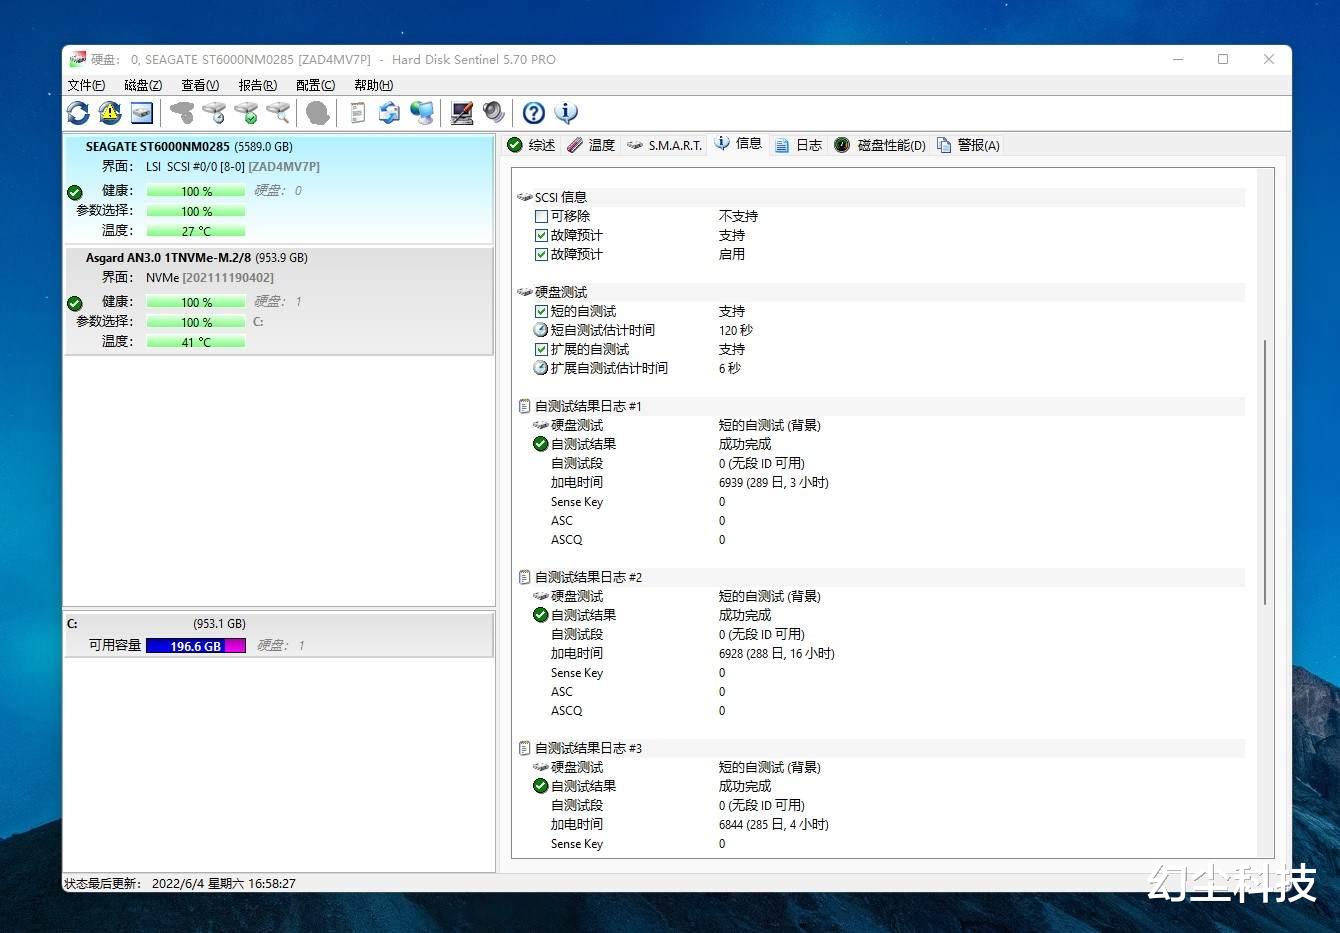Click the refresh disk status toolbar icon
This screenshot has width=1340, height=933.
tap(78, 113)
